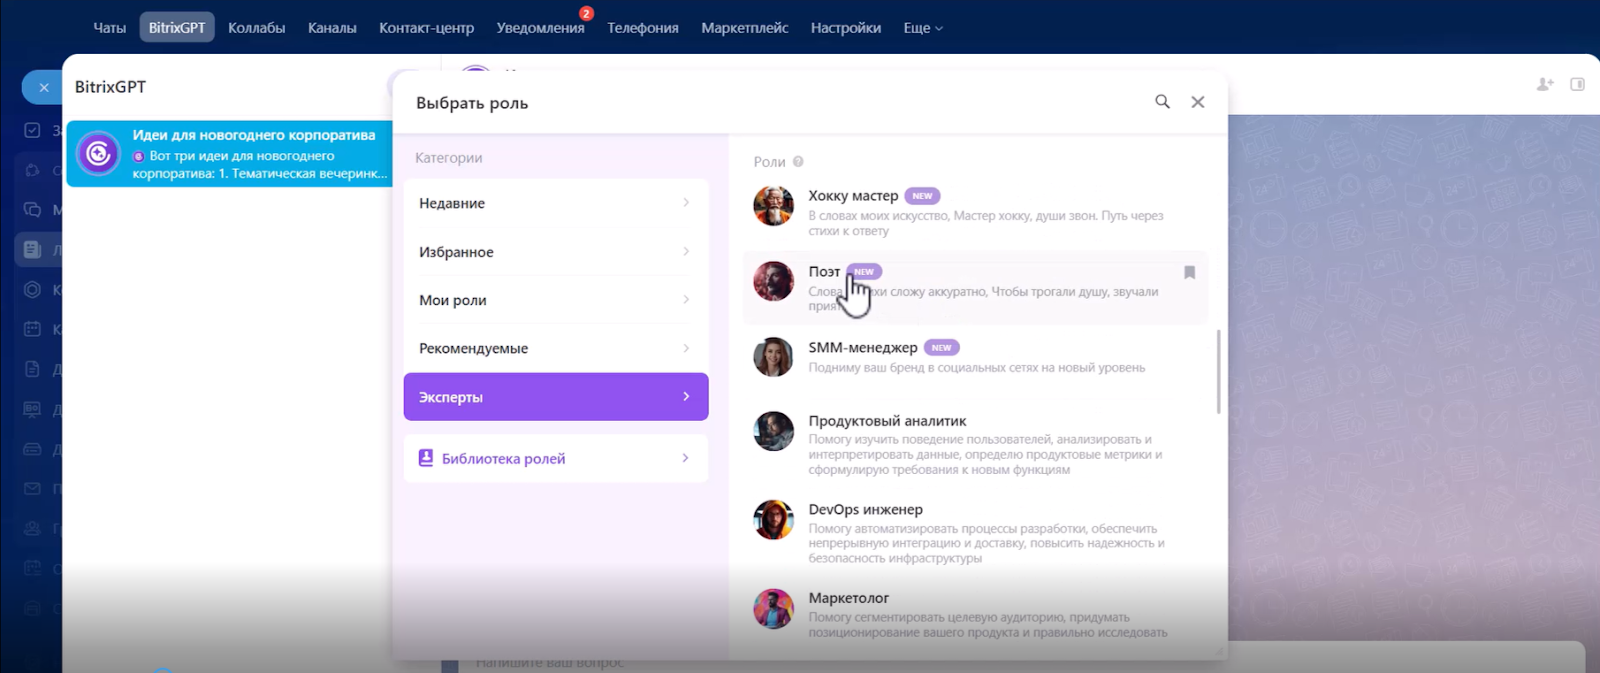Select the DevOps инженер role
The width and height of the screenshot is (1600, 673).
[866, 510]
